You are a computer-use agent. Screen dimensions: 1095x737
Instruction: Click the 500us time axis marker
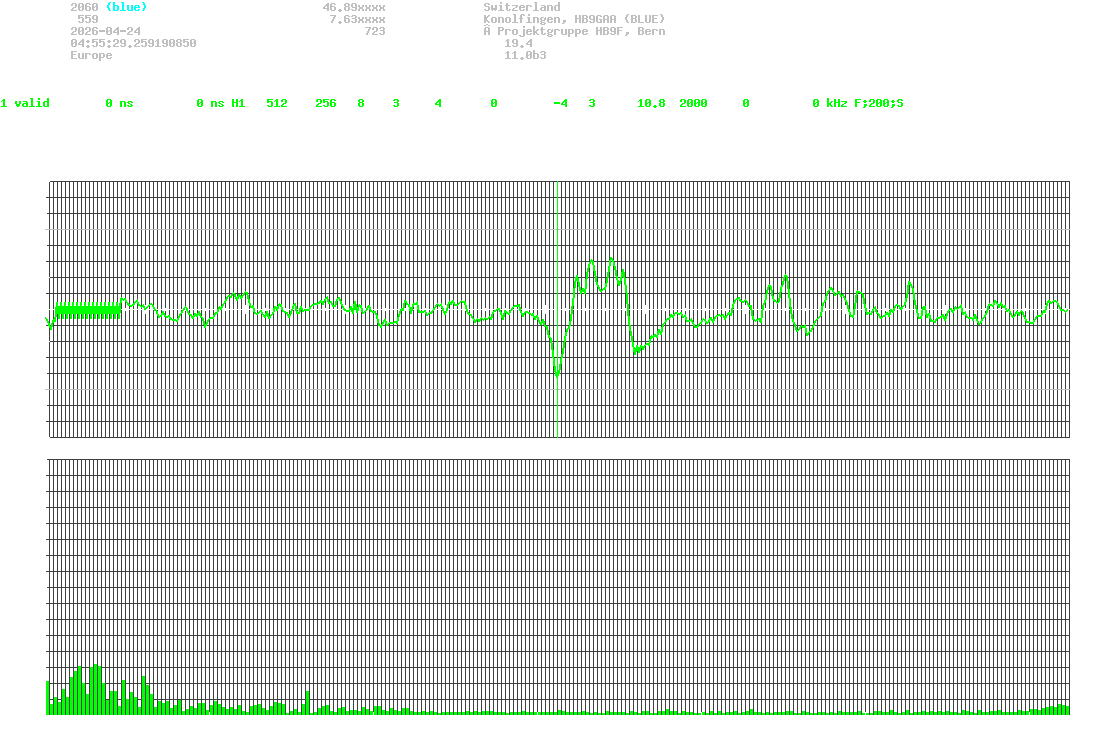tap(557, 451)
